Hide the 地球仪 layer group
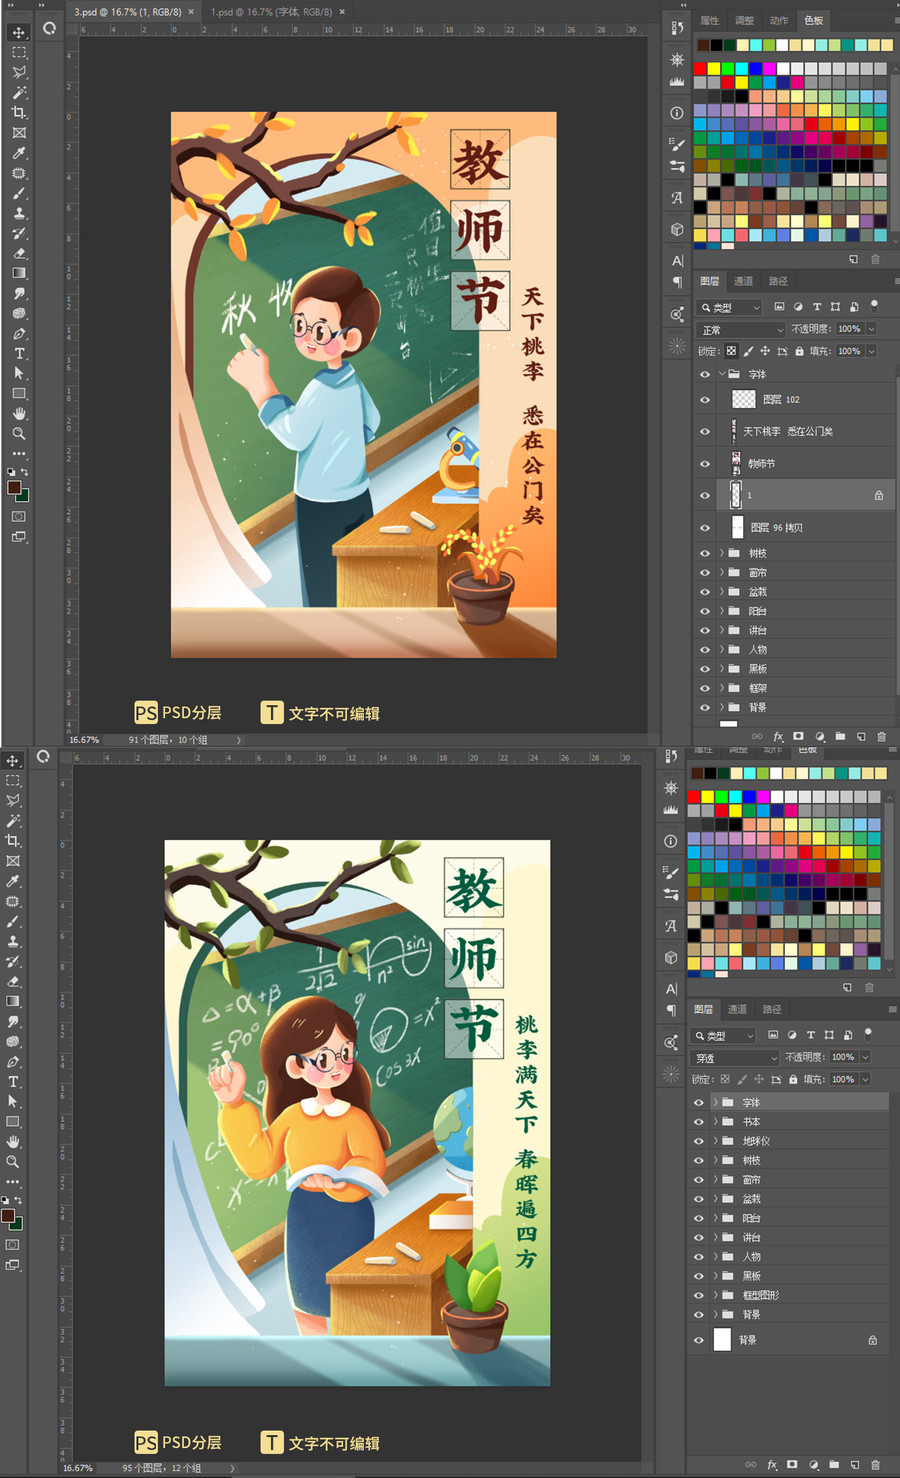Viewport: 900px width, 1478px height. (x=699, y=1141)
